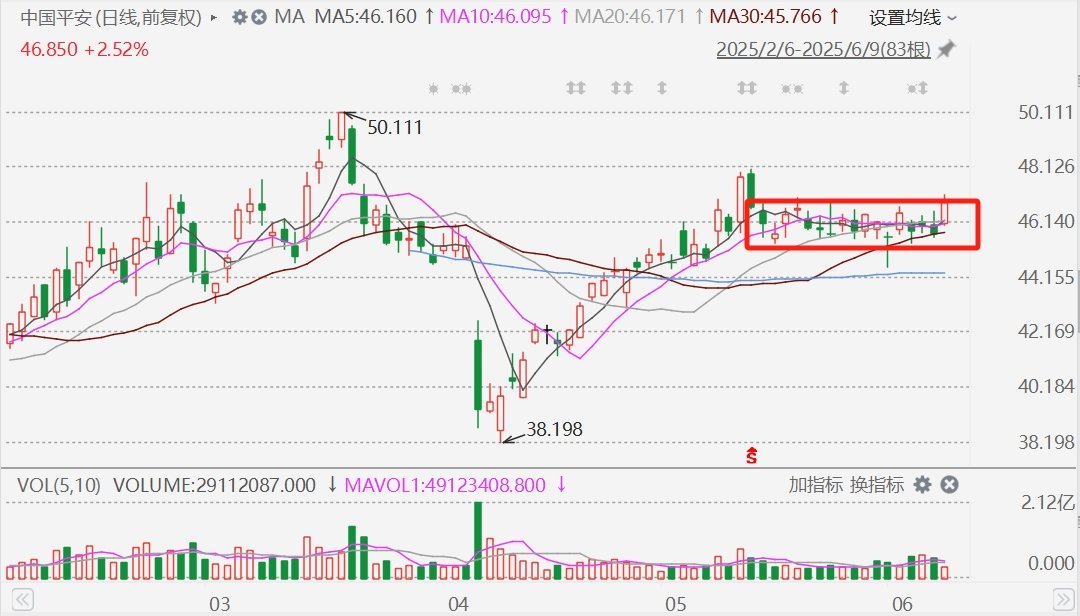
Task: Expand the 中国平安(日线,前复权) period dropdown arrow
Action: [x=214, y=18]
